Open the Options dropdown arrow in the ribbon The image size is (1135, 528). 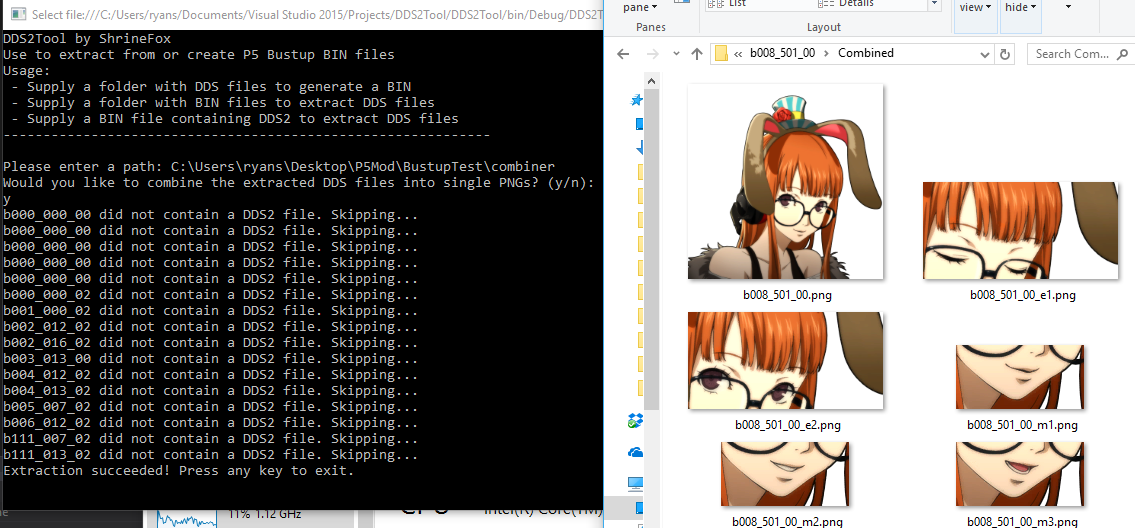(1068, 7)
